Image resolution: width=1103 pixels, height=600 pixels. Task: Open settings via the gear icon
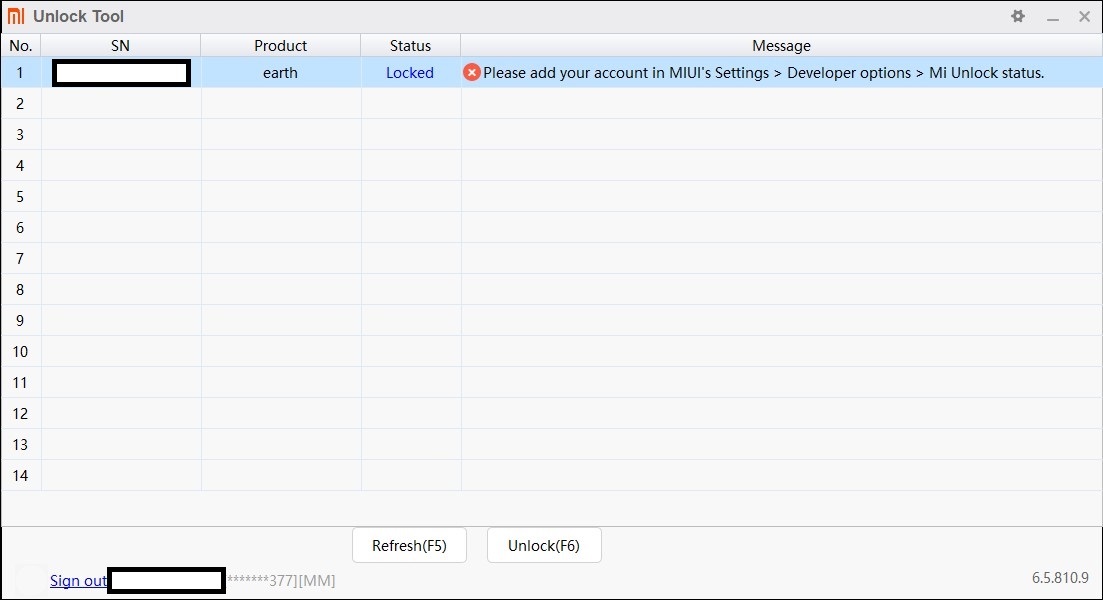1018,15
